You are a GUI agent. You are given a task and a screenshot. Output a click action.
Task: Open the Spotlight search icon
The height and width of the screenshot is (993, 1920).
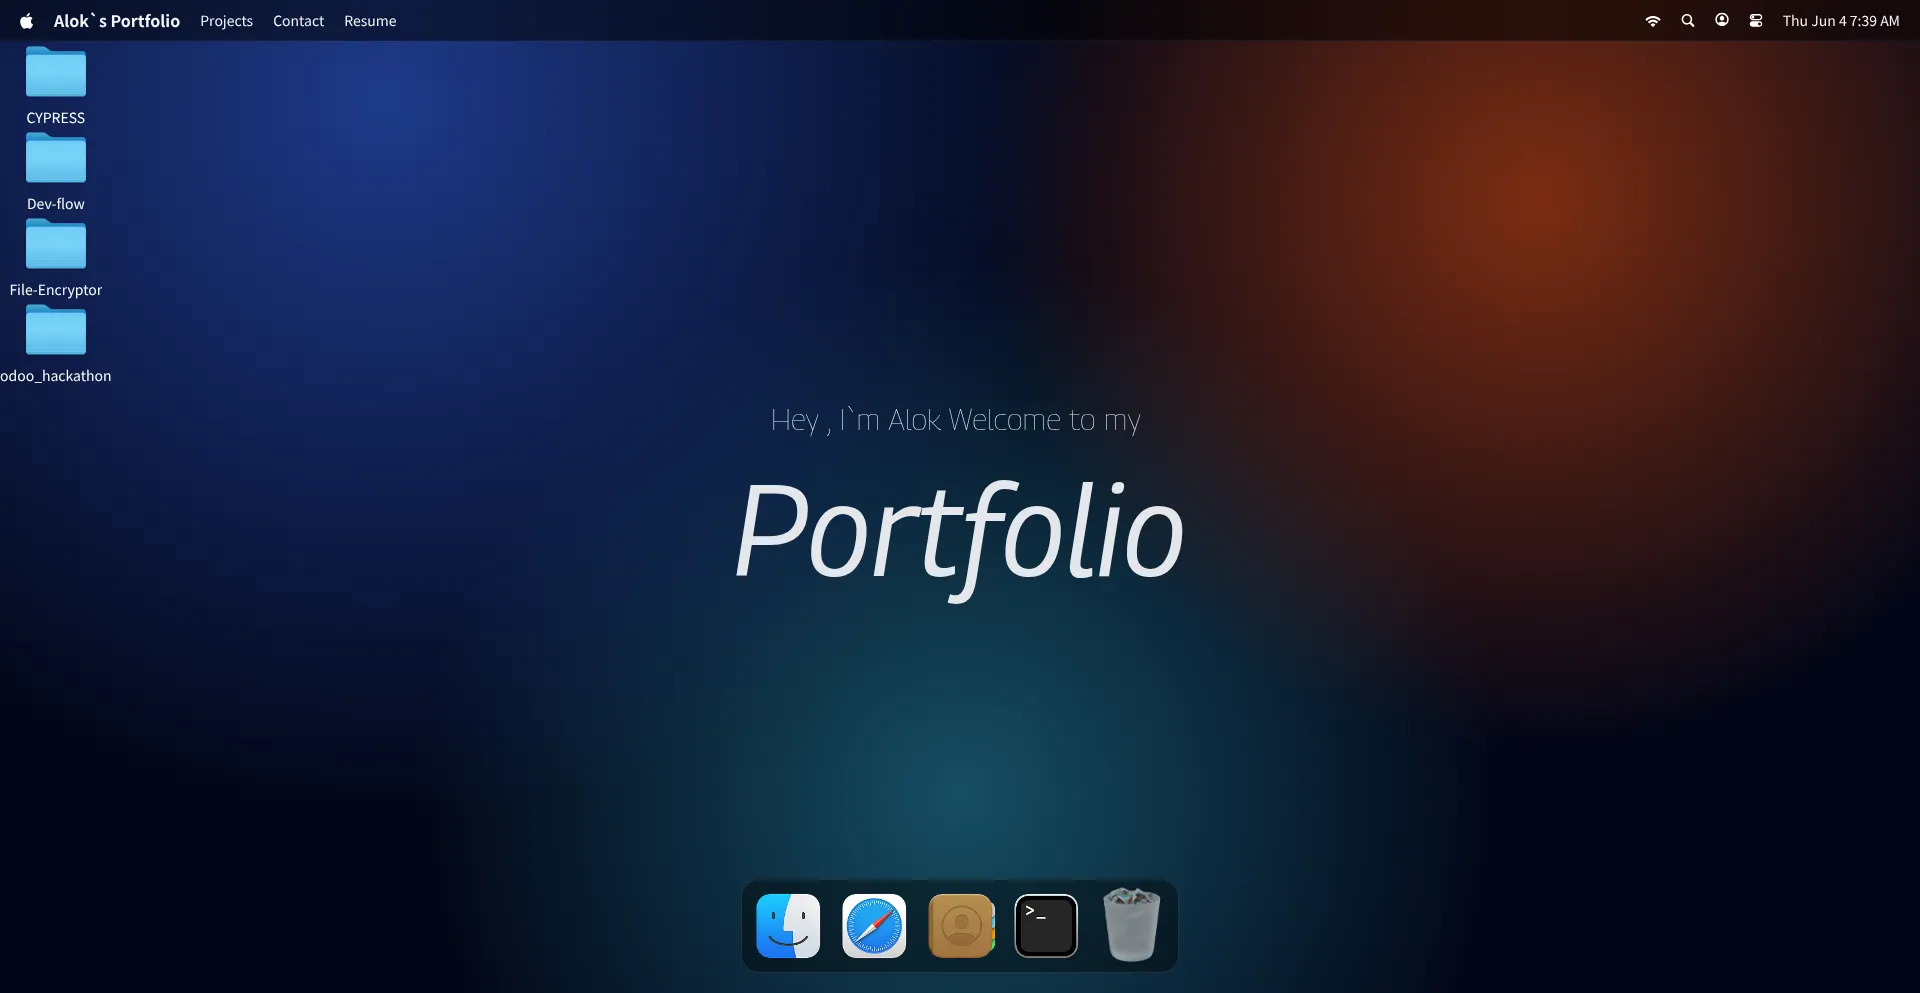point(1688,21)
